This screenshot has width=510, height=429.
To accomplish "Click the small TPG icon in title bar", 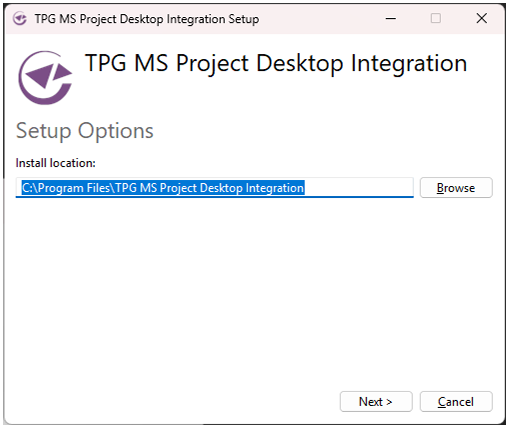I will coord(20,19).
